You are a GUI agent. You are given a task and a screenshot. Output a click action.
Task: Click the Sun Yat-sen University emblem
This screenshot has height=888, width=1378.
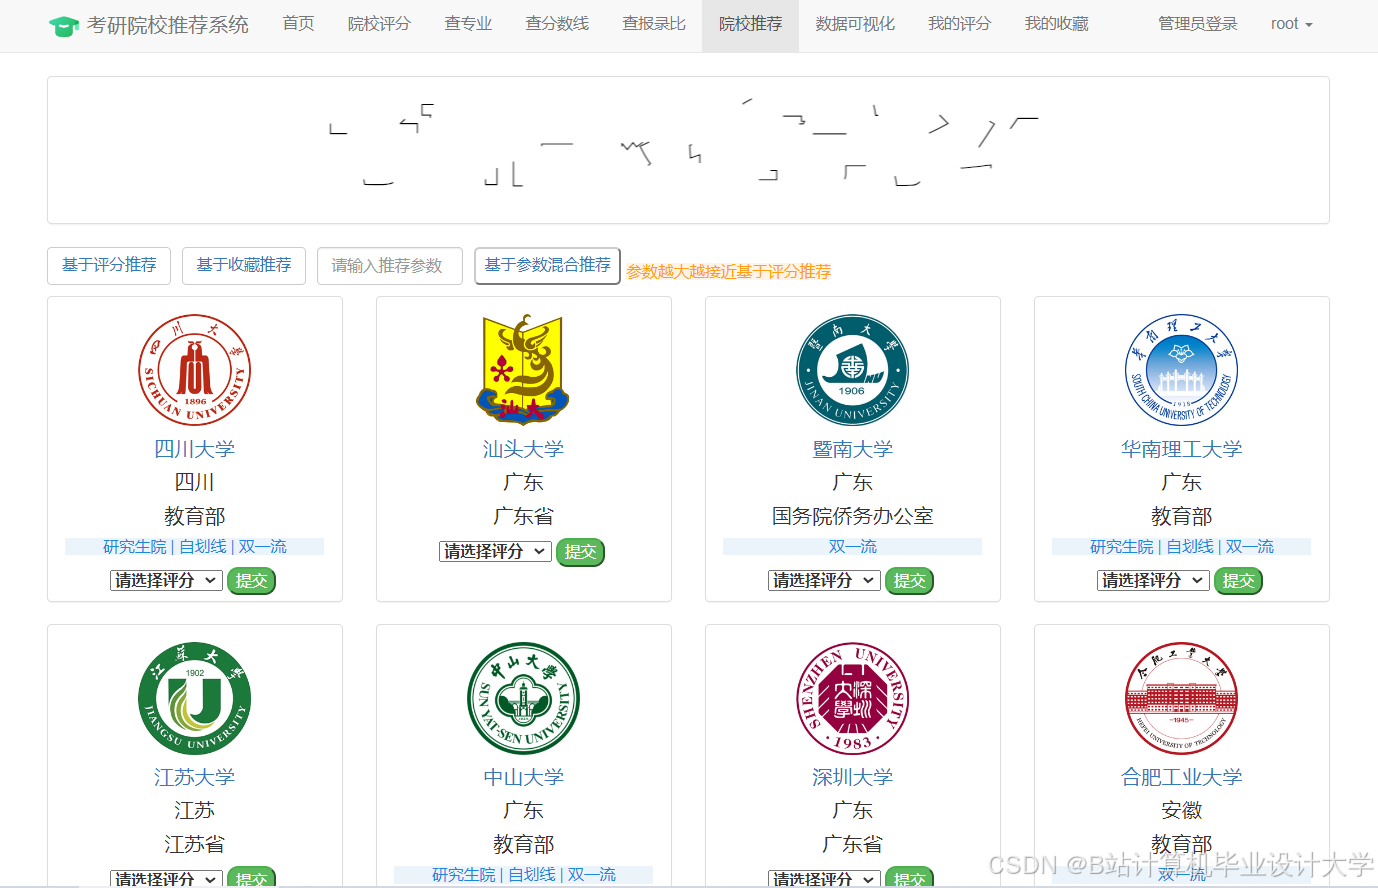coord(523,698)
